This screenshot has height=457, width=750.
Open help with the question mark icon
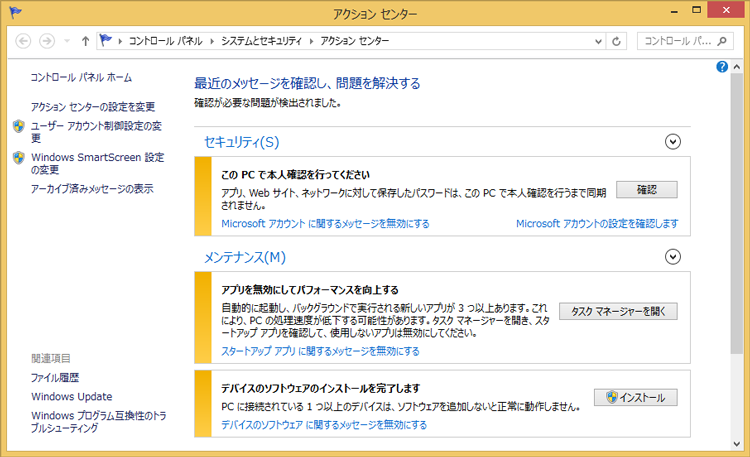(x=722, y=66)
